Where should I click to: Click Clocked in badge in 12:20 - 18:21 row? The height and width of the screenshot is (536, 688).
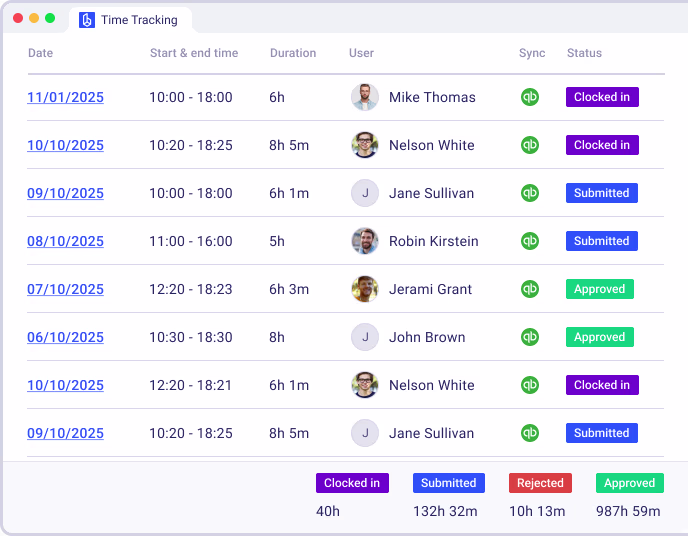pyautogui.click(x=602, y=385)
